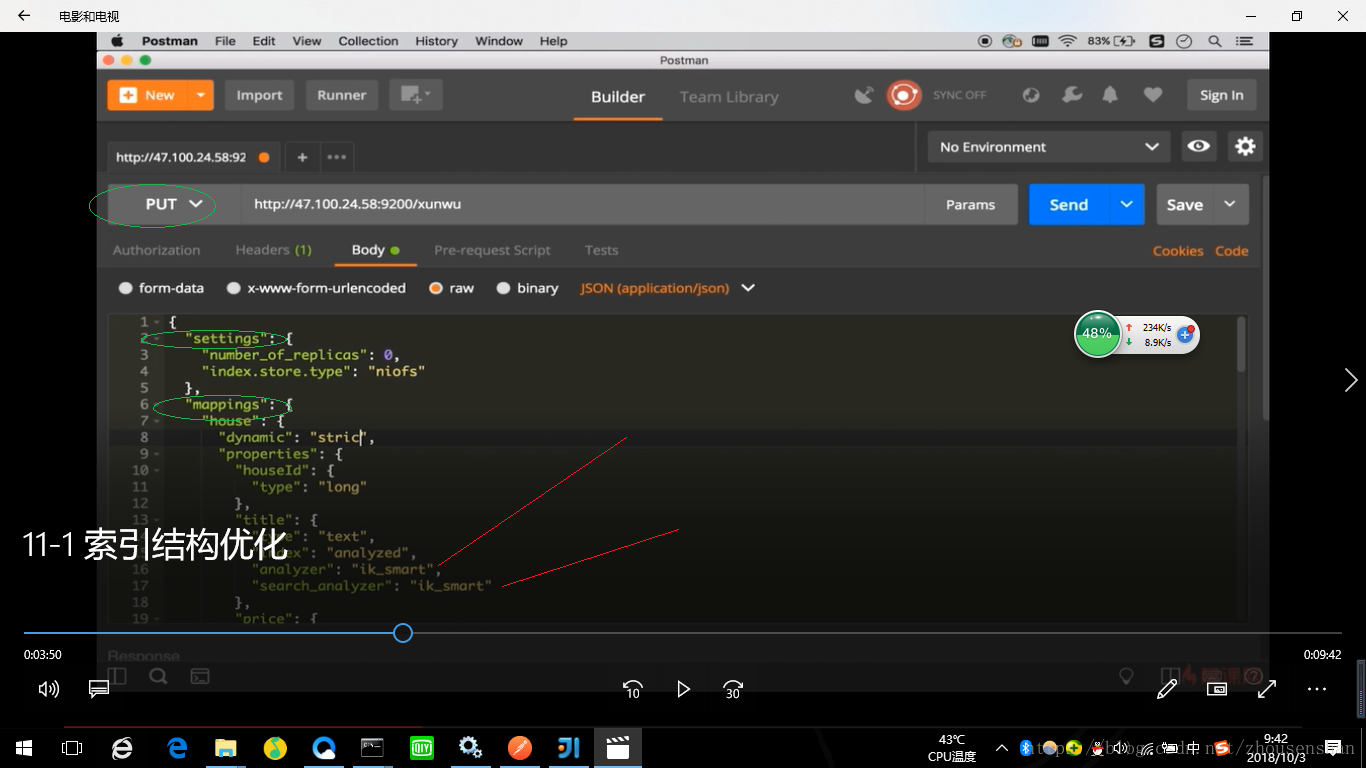Click the Save button

point(1185,204)
